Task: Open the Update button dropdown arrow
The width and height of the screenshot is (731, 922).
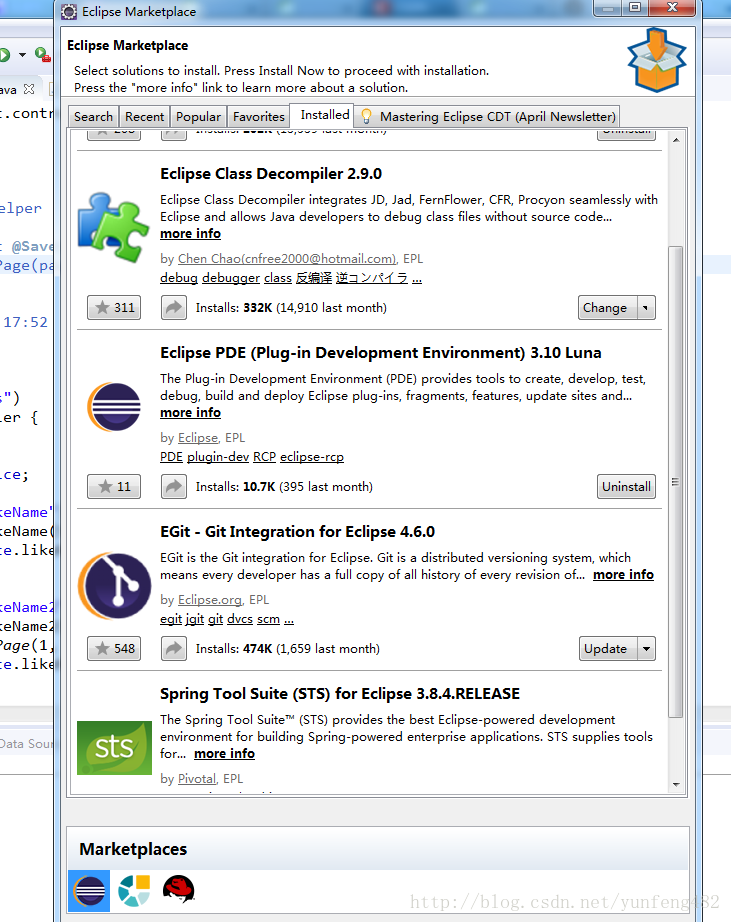Action: coord(646,649)
